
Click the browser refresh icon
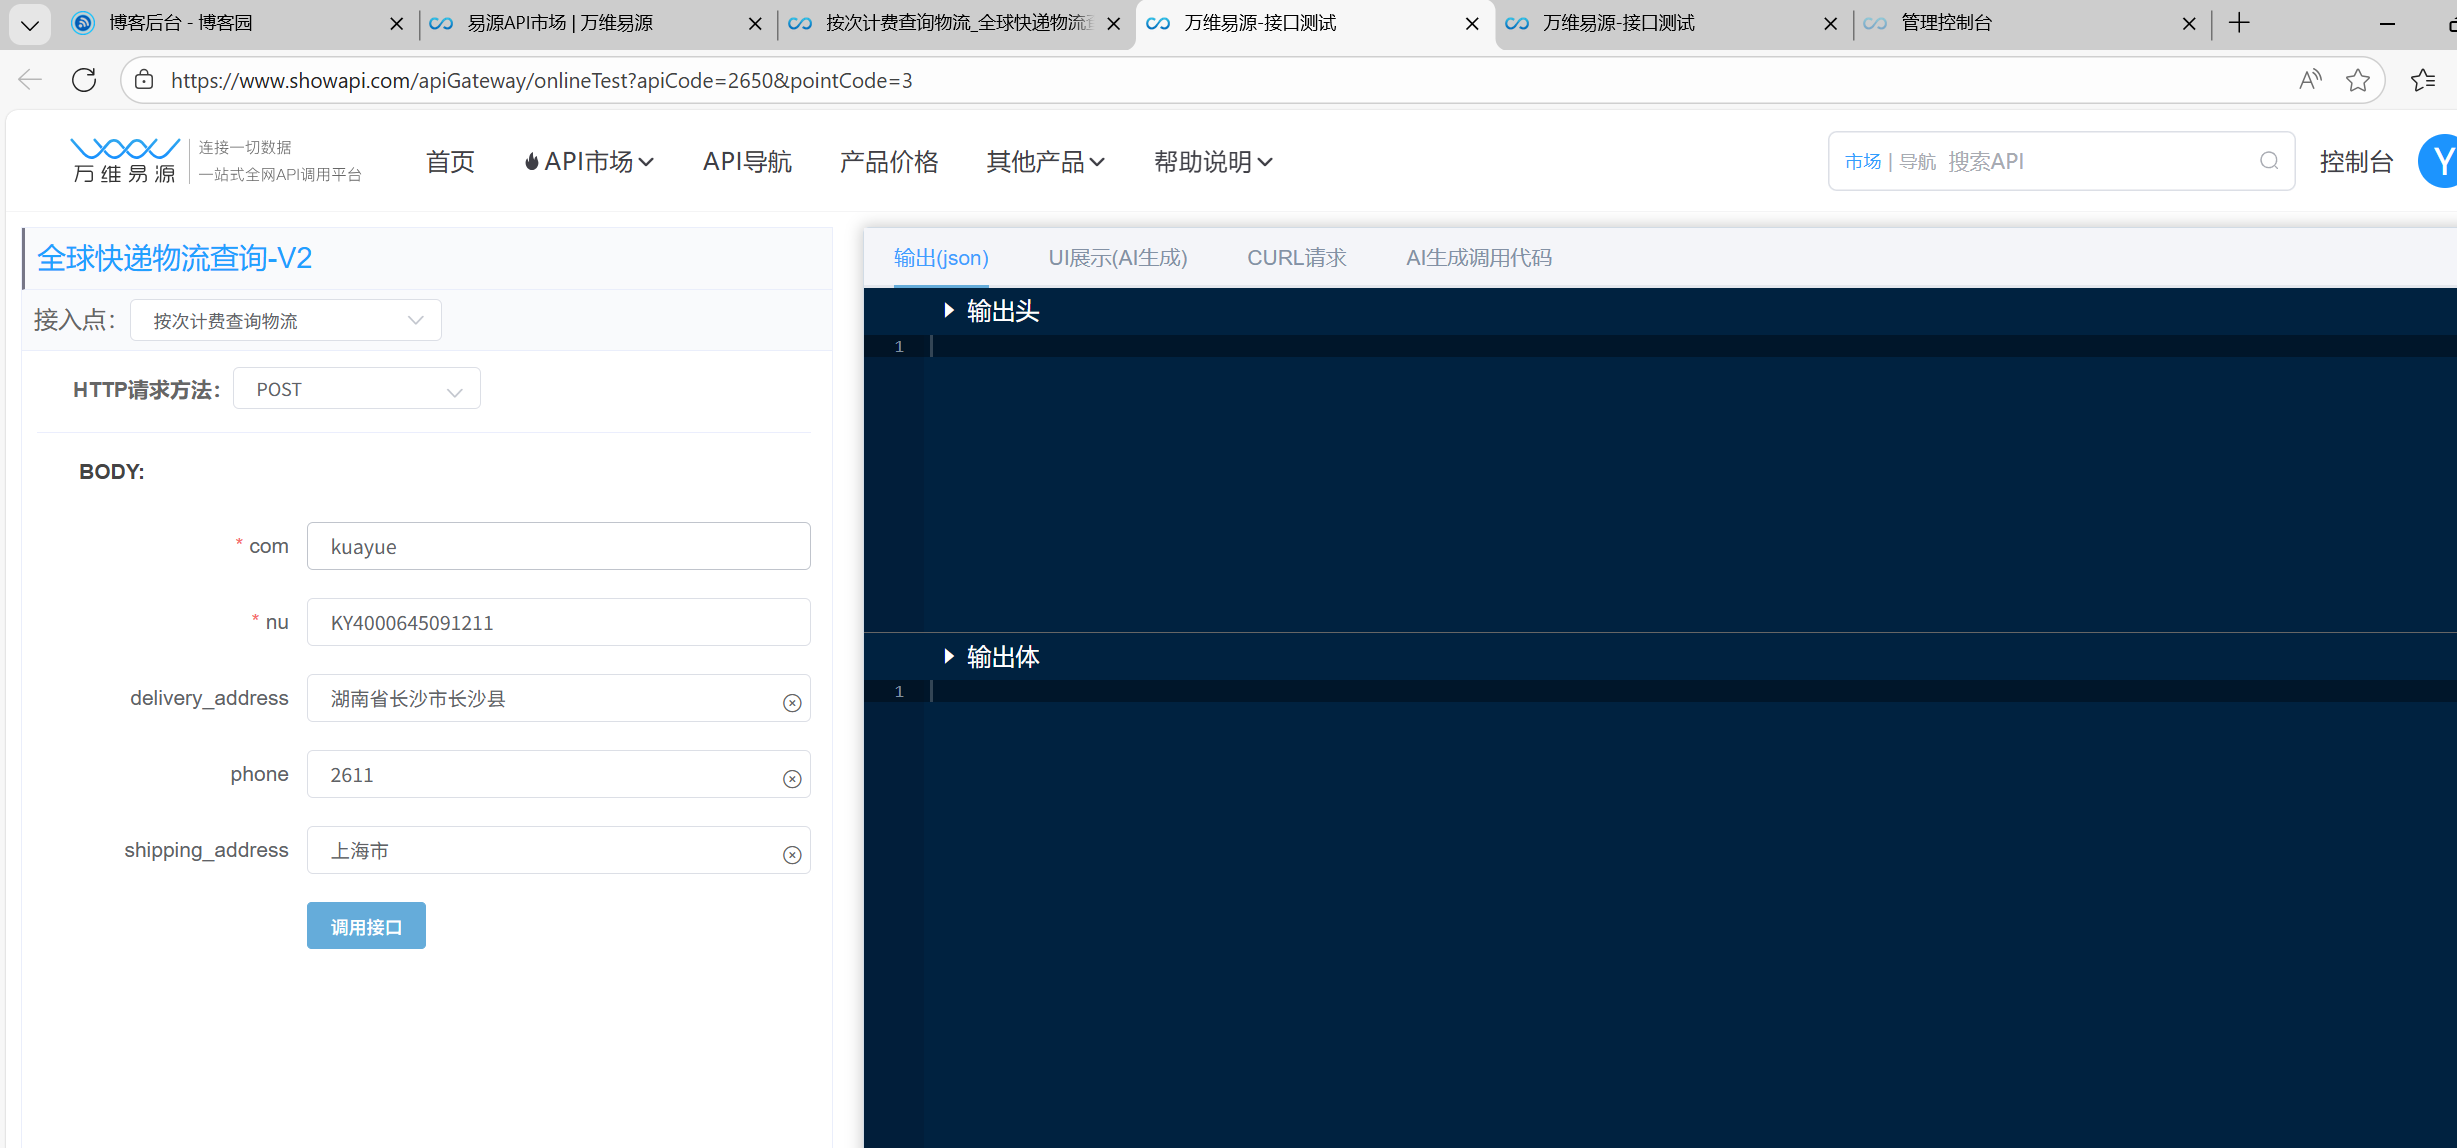point(84,80)
